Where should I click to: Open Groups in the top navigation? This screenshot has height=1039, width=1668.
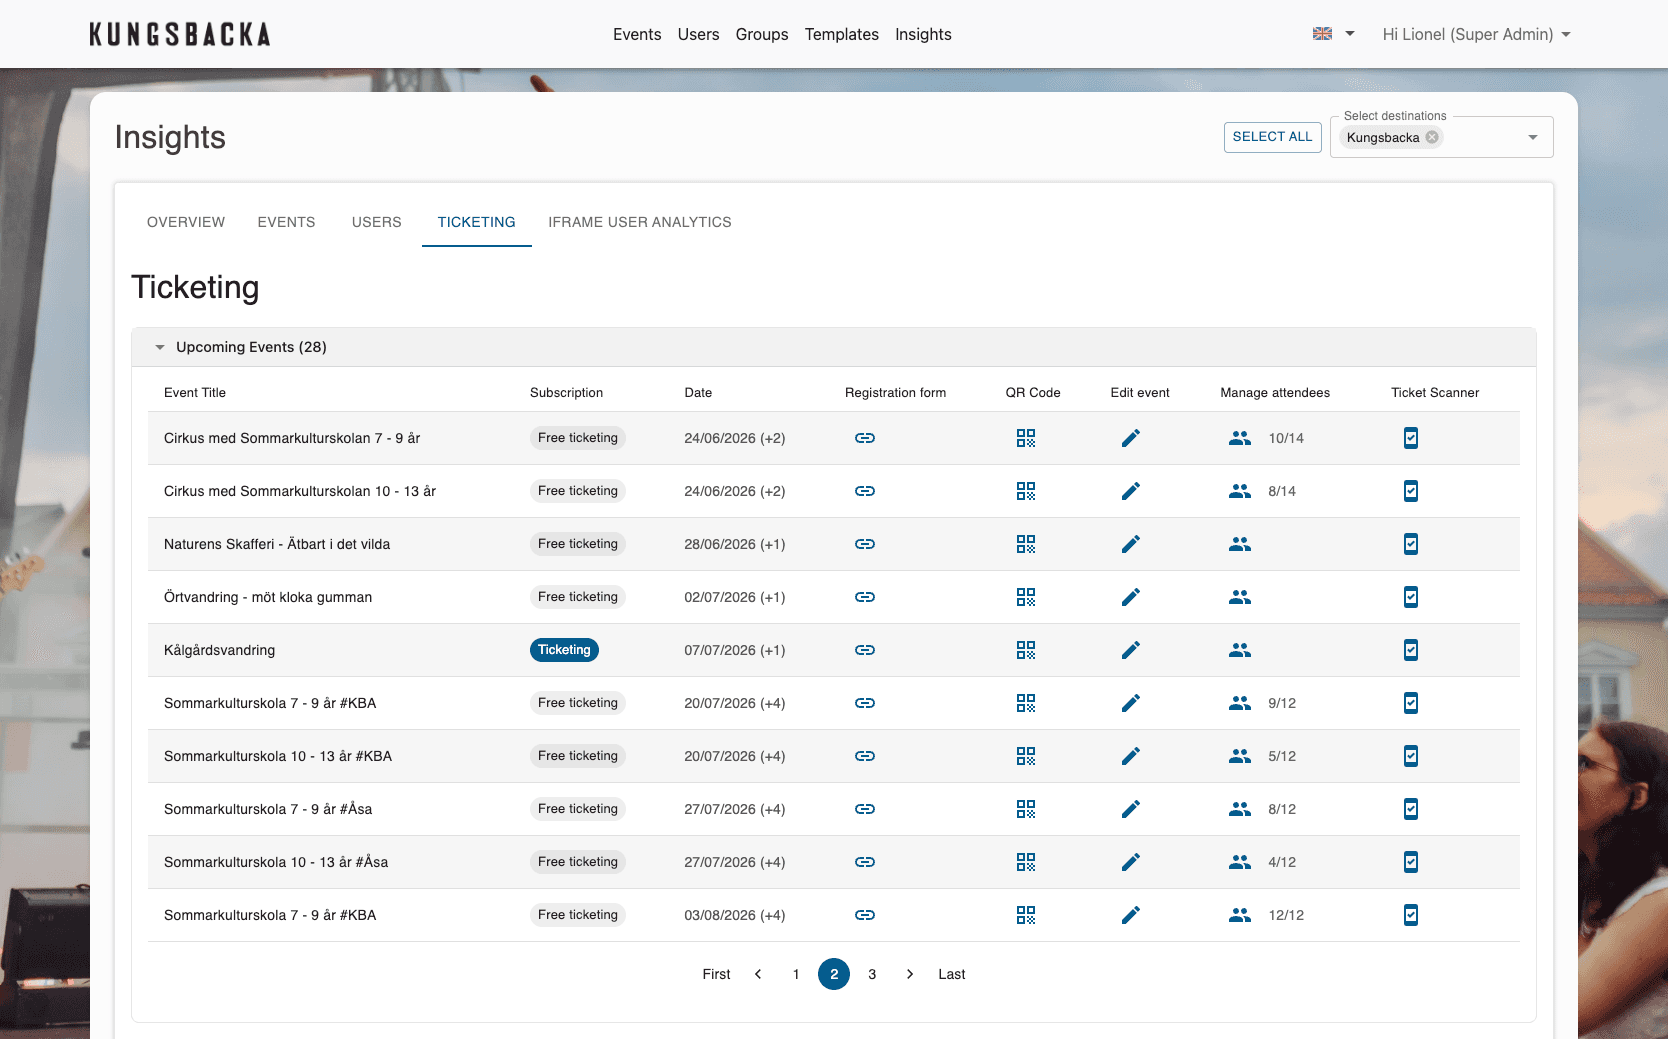pyautogui.click(x=762, y=34)
